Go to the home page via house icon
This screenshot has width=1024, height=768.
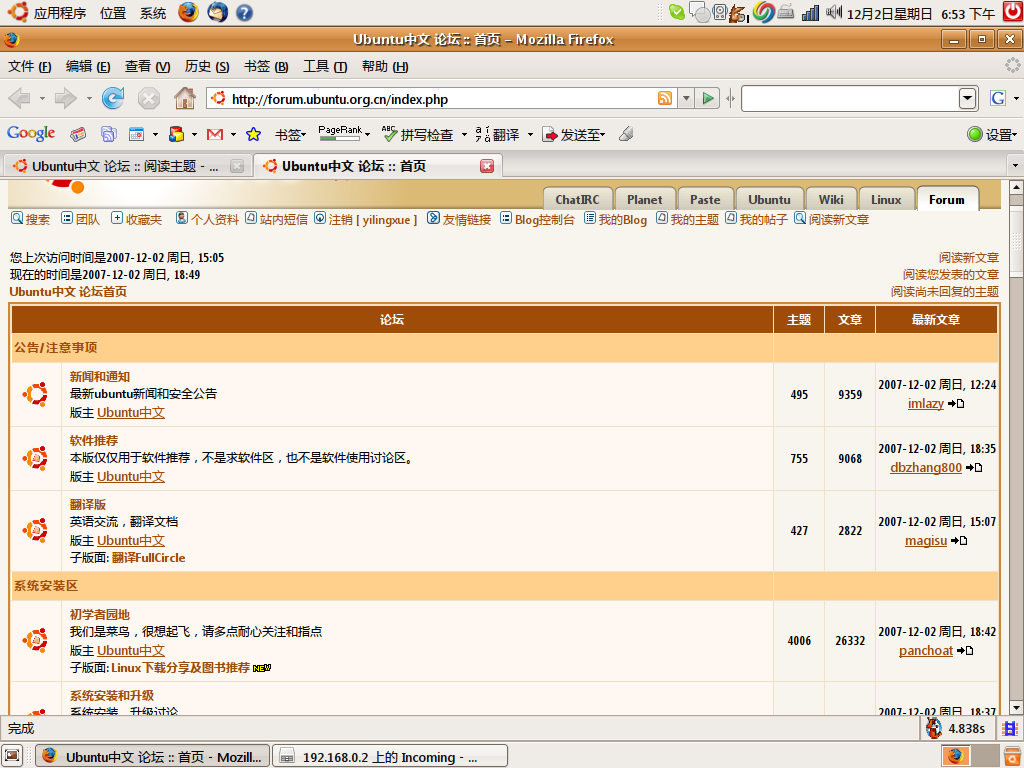coord(185,99)
